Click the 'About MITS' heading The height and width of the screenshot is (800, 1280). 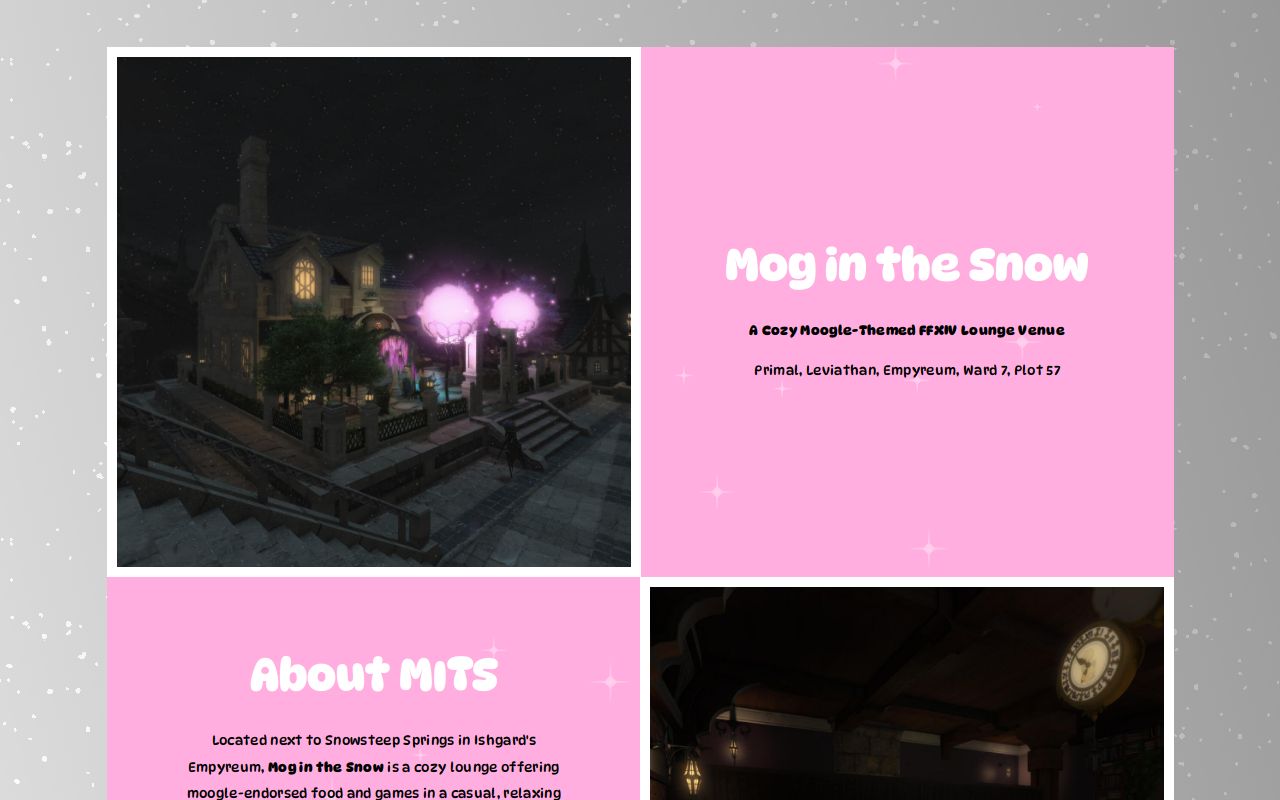(x=373, y=676)
